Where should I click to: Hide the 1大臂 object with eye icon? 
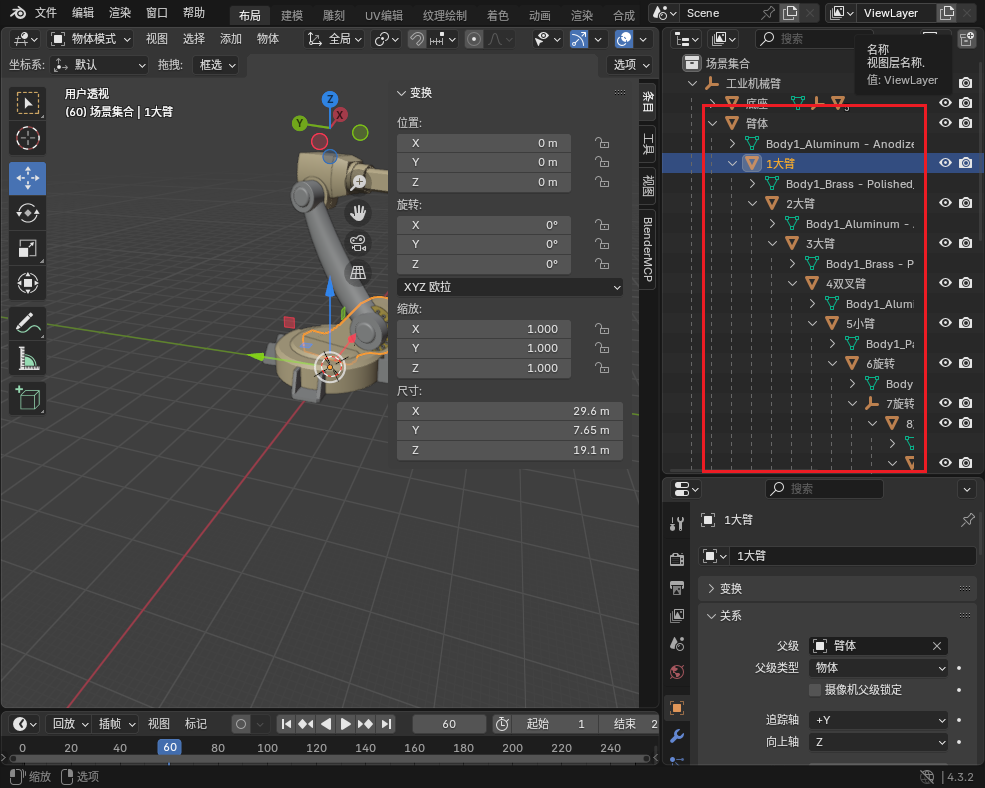click(945, 163)
